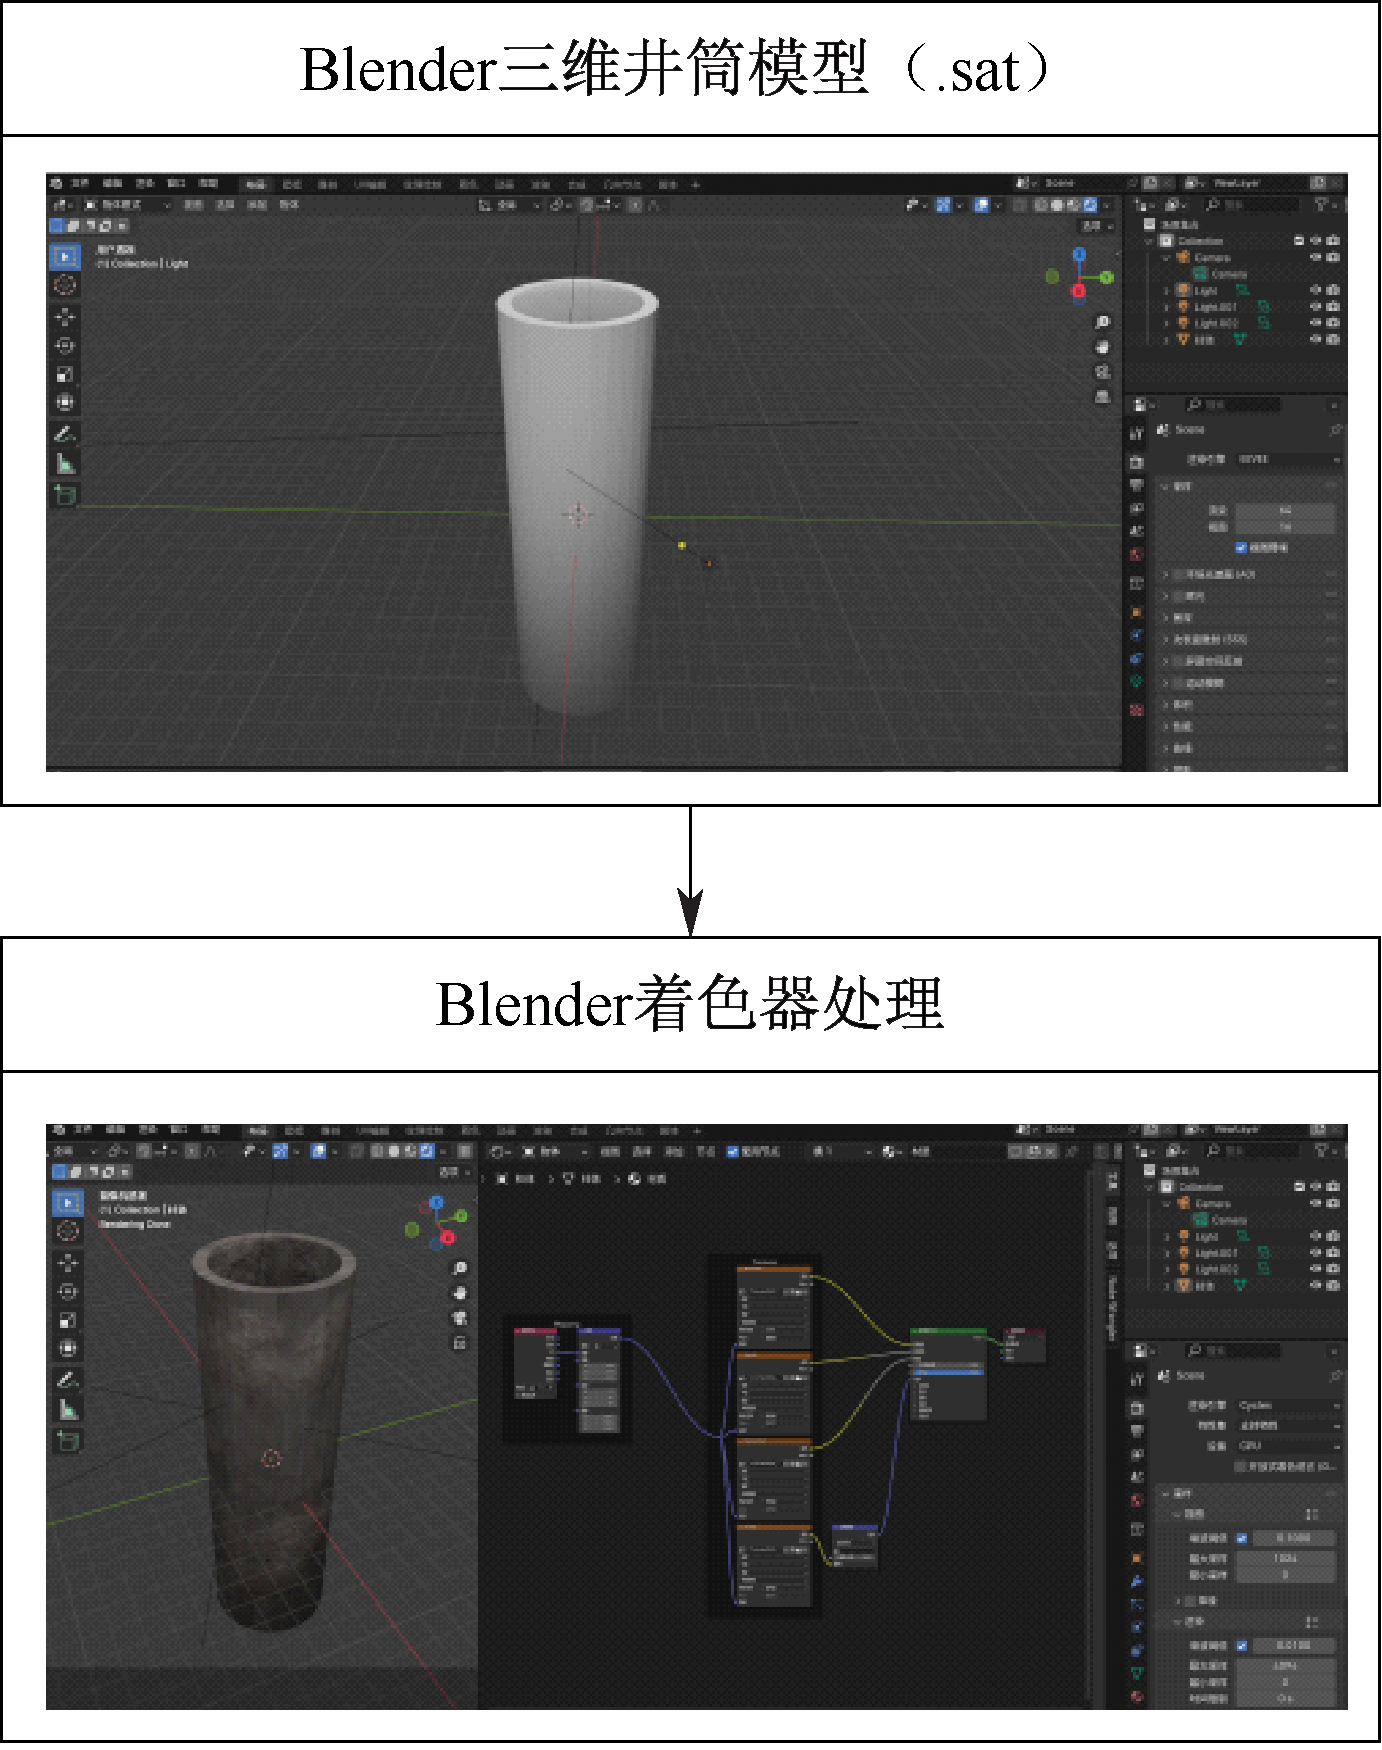
Task: Select the Measure tool in lower viewport
Action: (x=67, y=1410)
